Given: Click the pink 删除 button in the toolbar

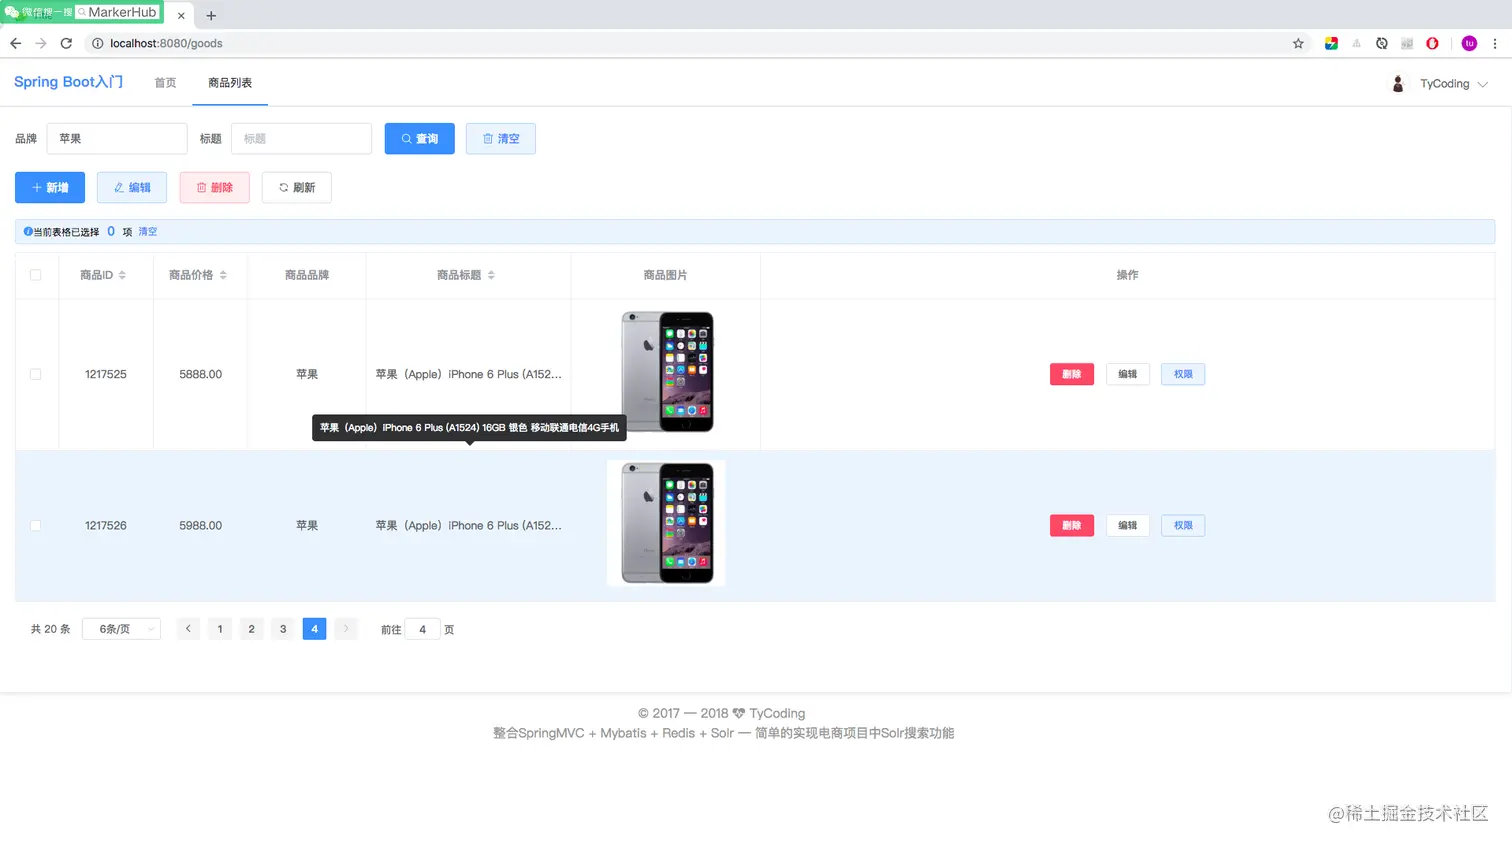Looking at the screenshot, I should (215, 188).
